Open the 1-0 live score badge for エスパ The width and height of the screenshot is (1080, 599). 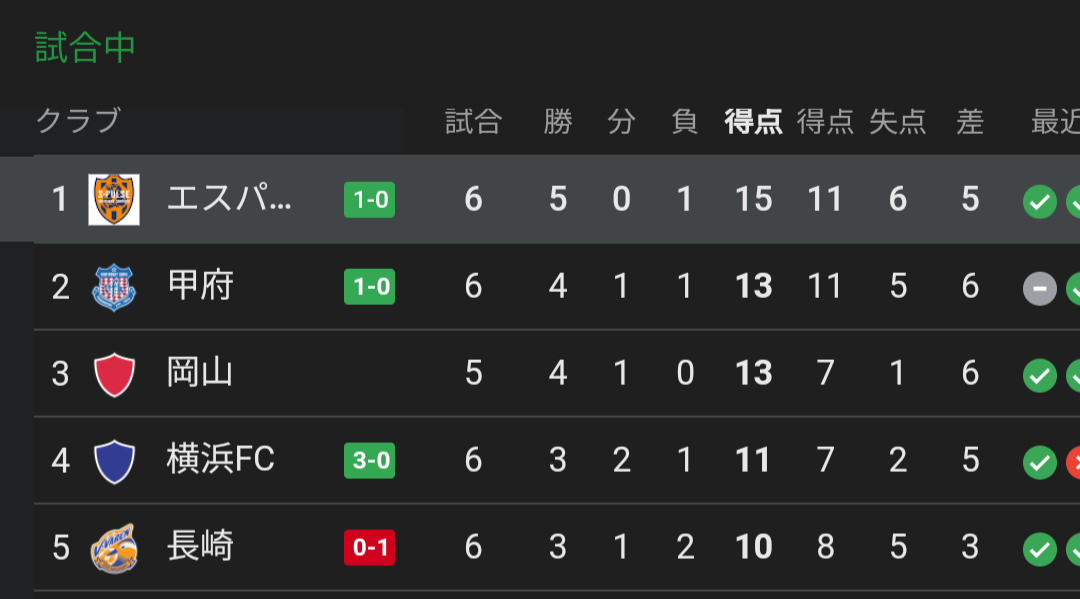(x=369, y=200)
